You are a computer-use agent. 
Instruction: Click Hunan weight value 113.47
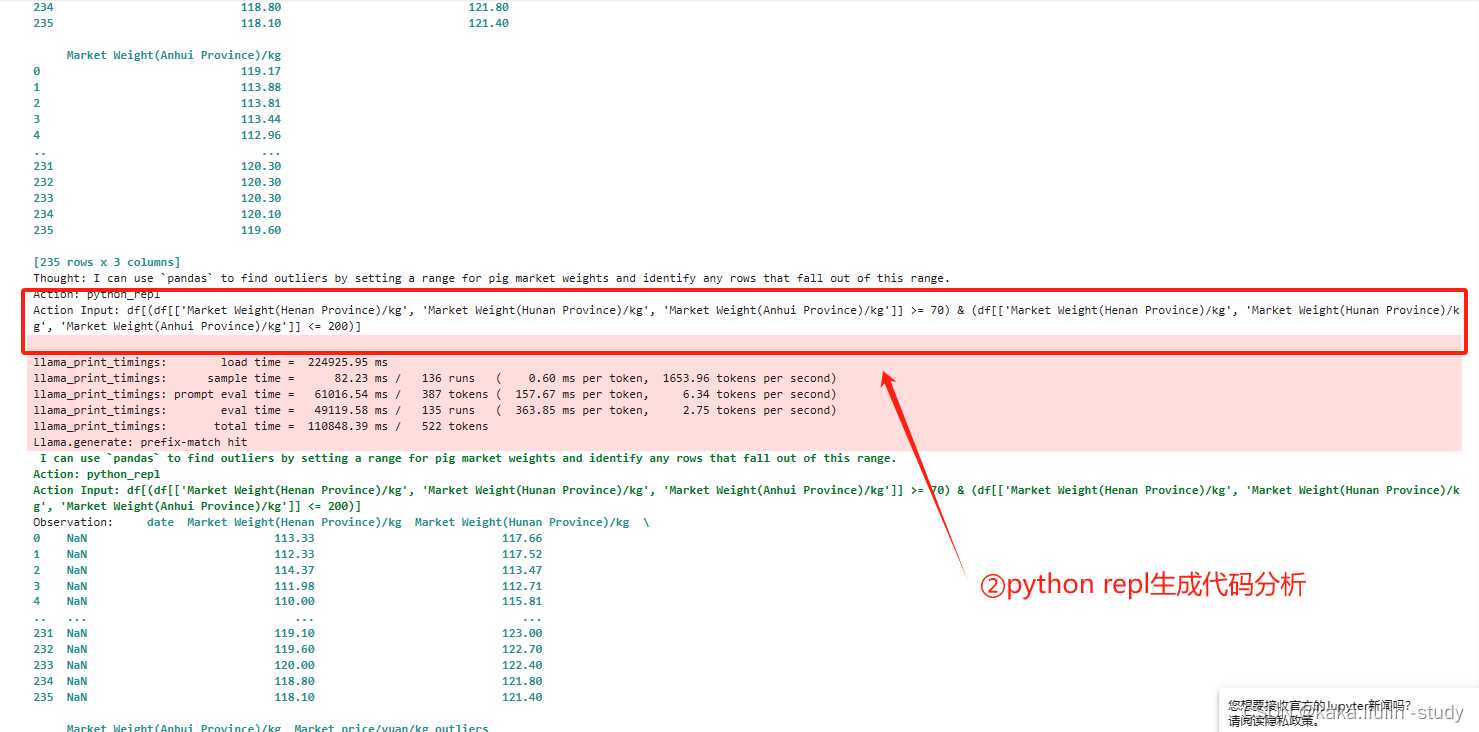tap(522, 570)
